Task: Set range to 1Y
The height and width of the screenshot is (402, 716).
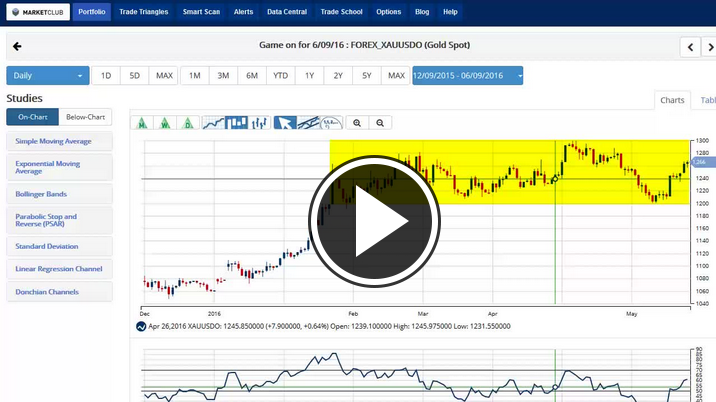Action: coord(310,76)
